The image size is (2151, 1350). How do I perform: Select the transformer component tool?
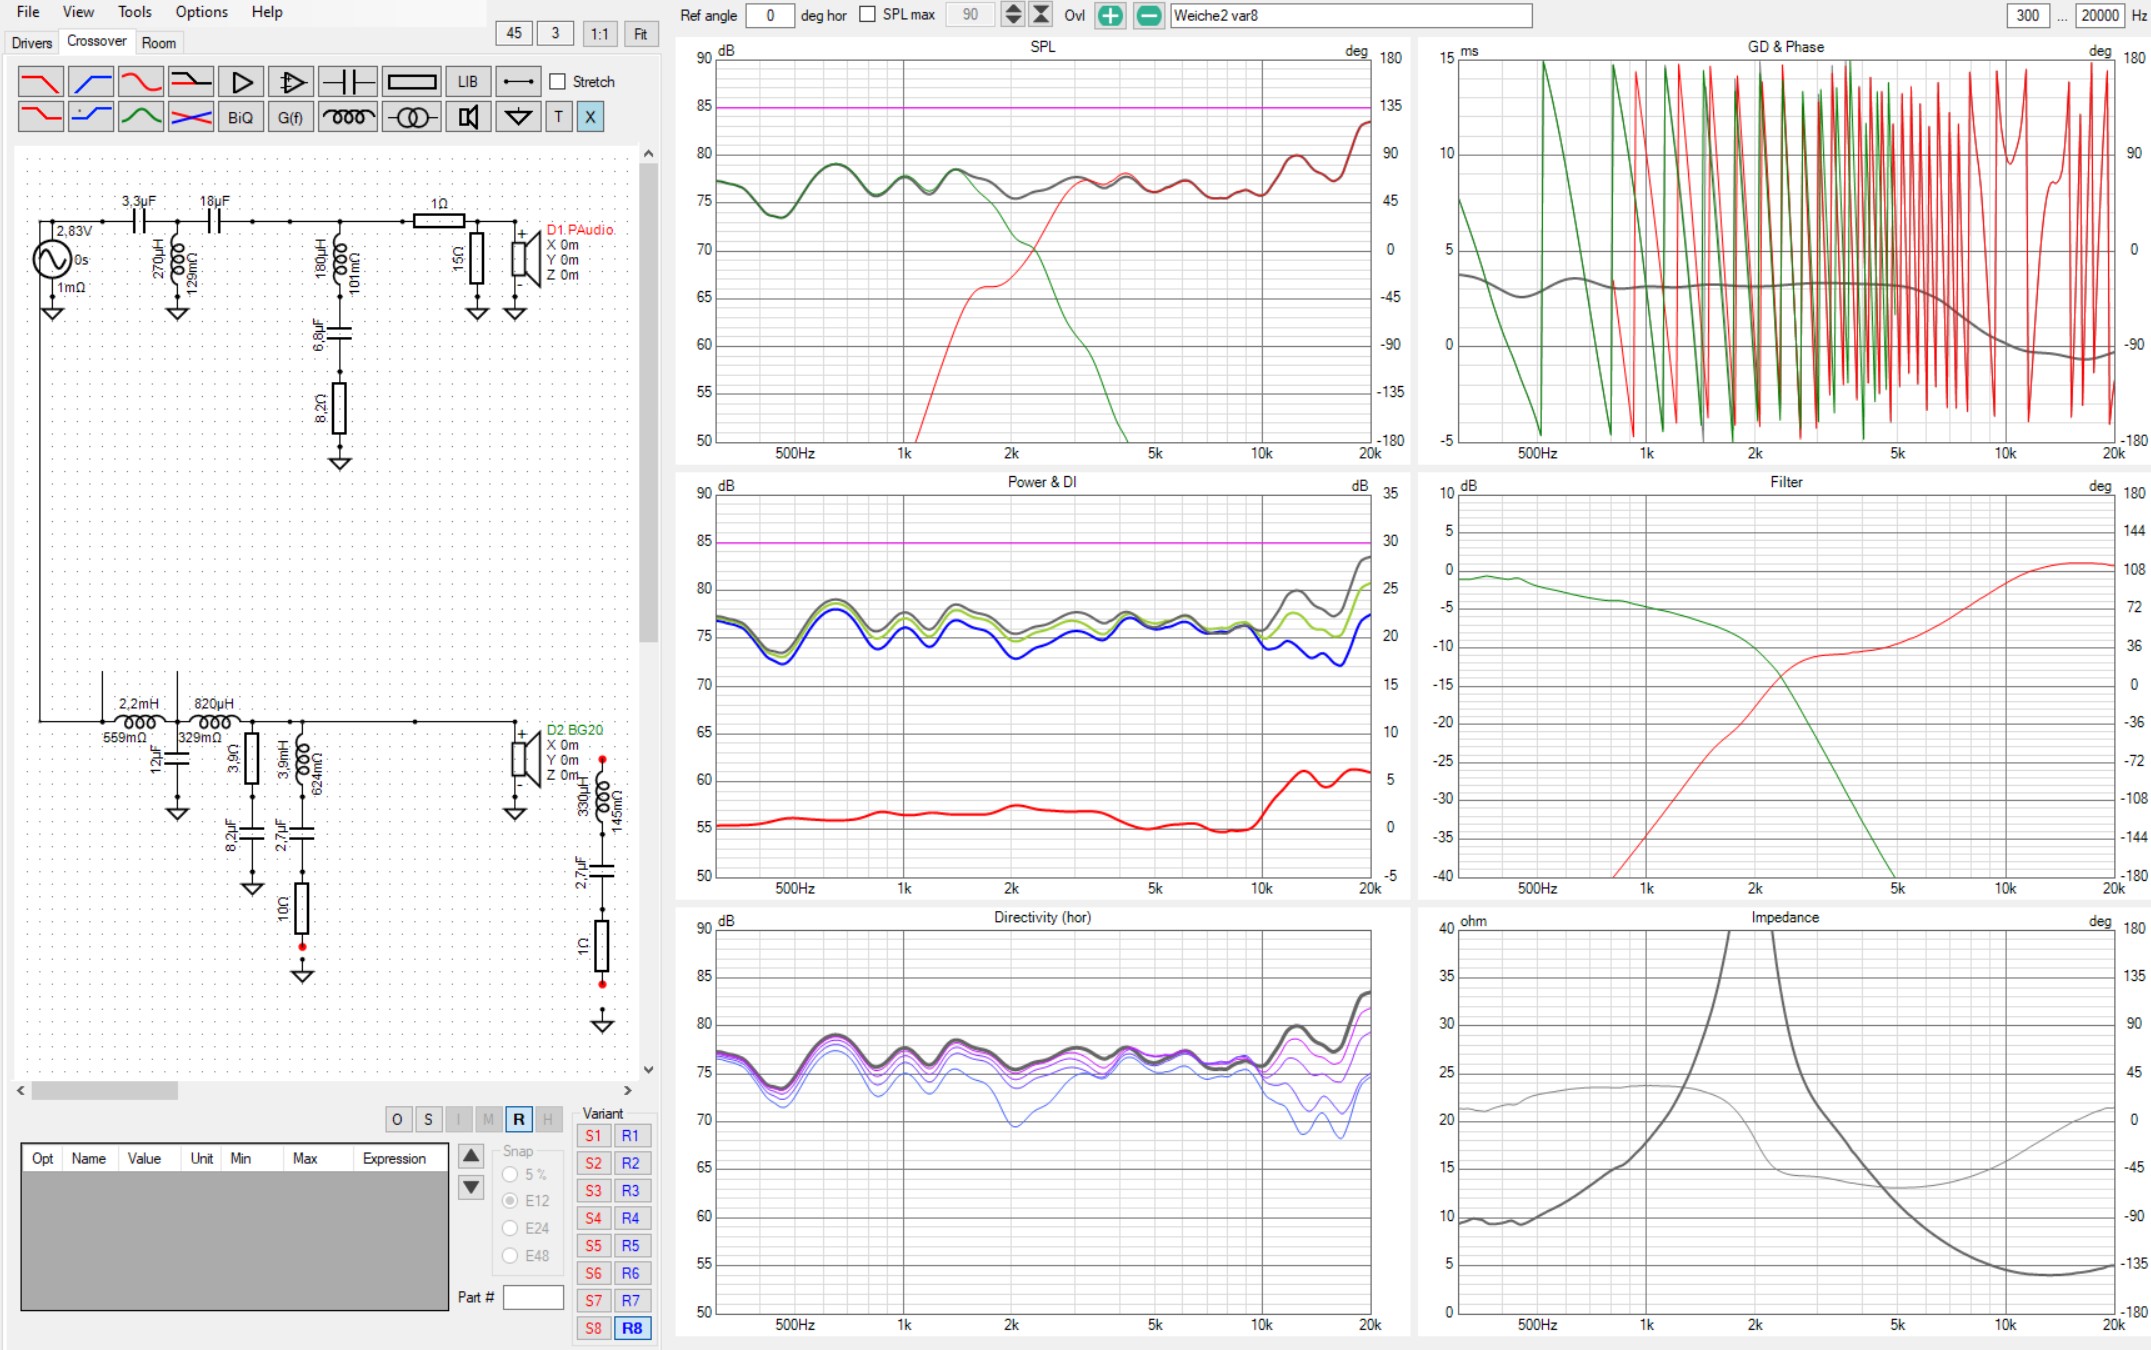coord(411,118)
